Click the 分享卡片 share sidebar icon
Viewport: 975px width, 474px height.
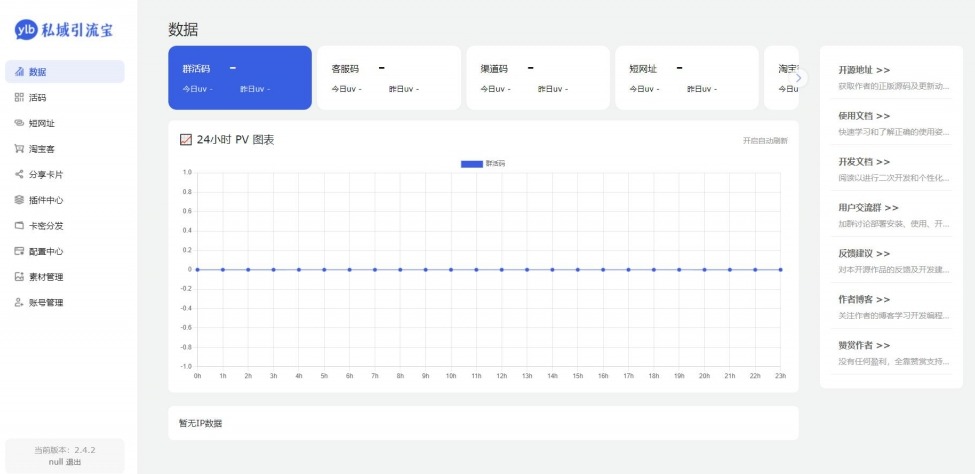[x=19, y=174]
